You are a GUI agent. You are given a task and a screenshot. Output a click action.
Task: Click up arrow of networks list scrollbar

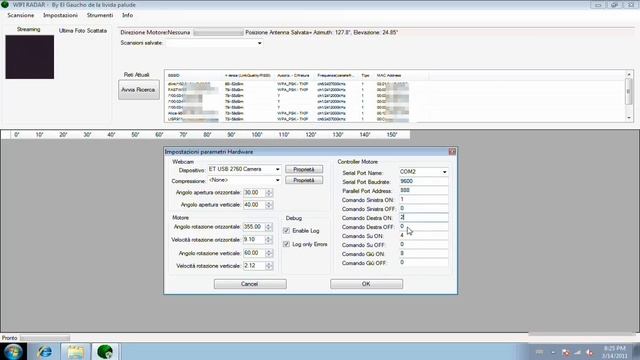pyautogui.click(x=629, y=74)
